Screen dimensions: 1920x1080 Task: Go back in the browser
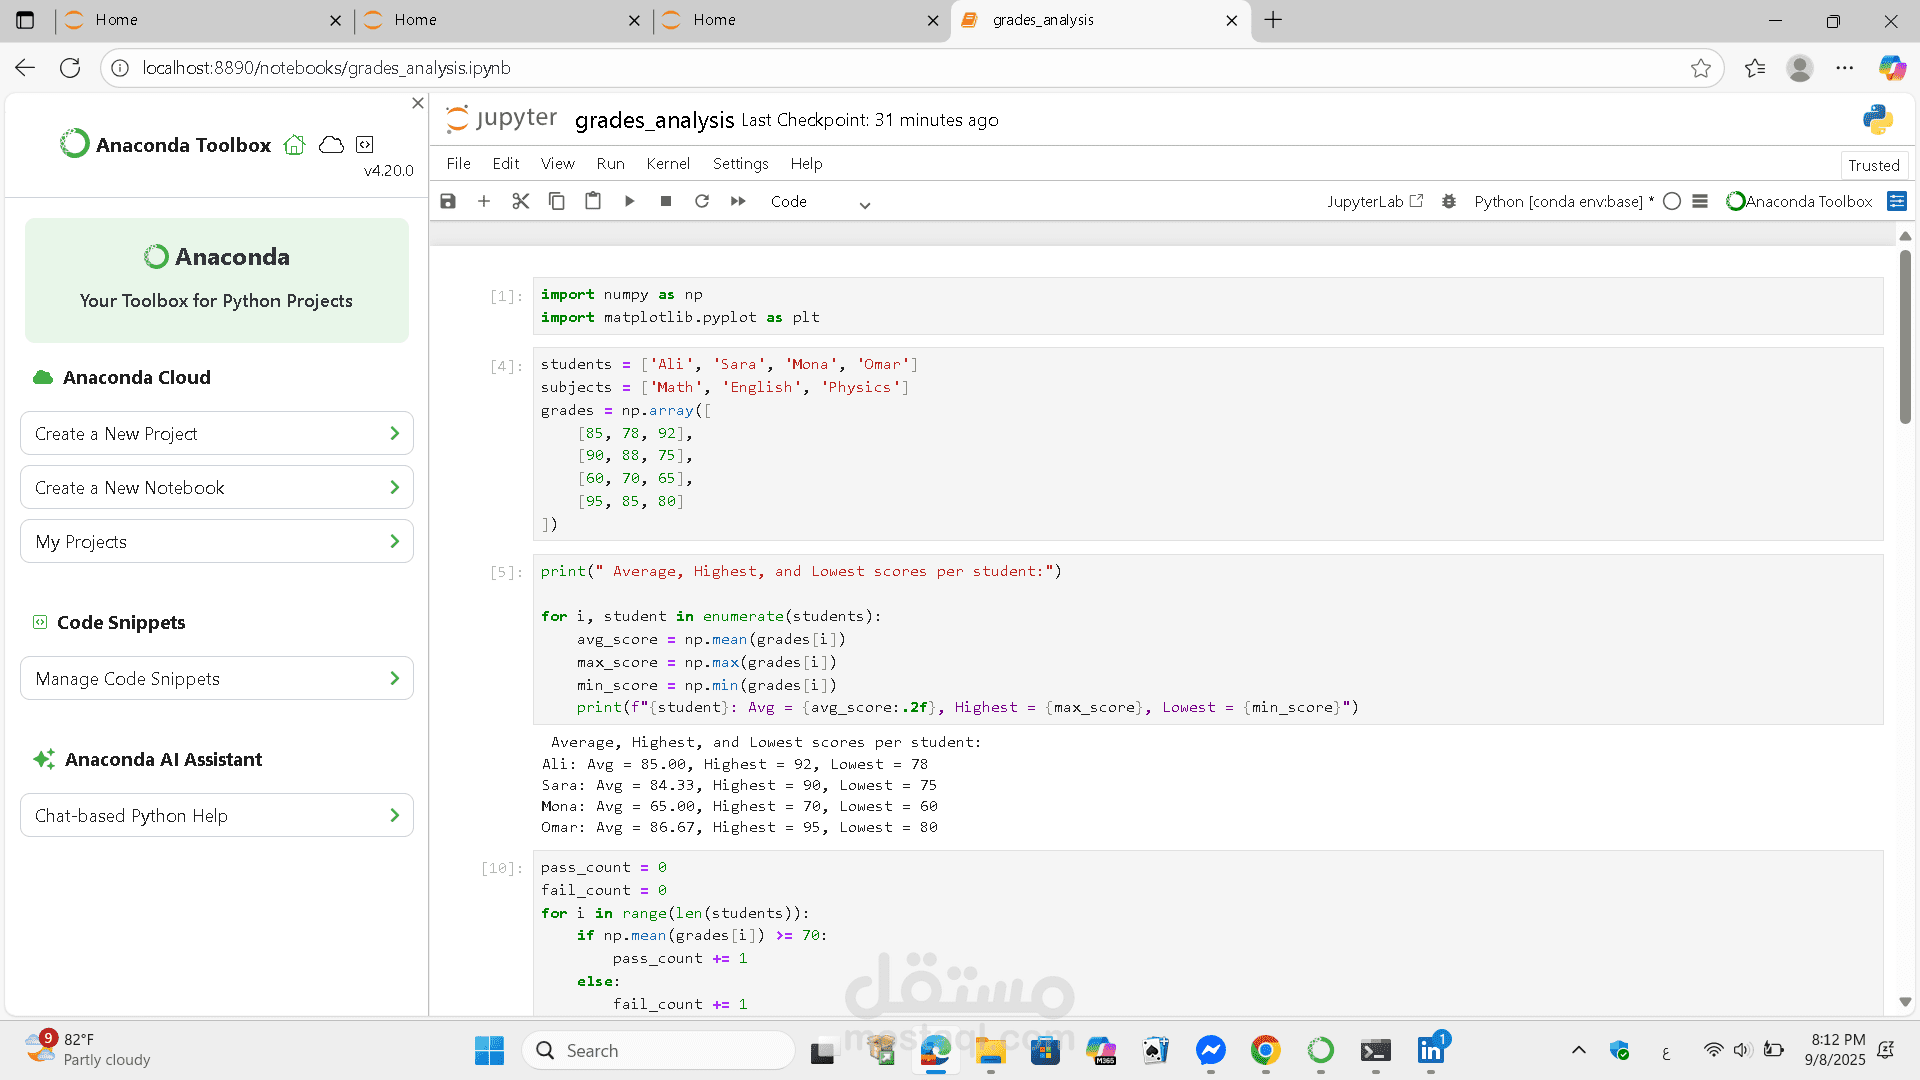[25, 68]
